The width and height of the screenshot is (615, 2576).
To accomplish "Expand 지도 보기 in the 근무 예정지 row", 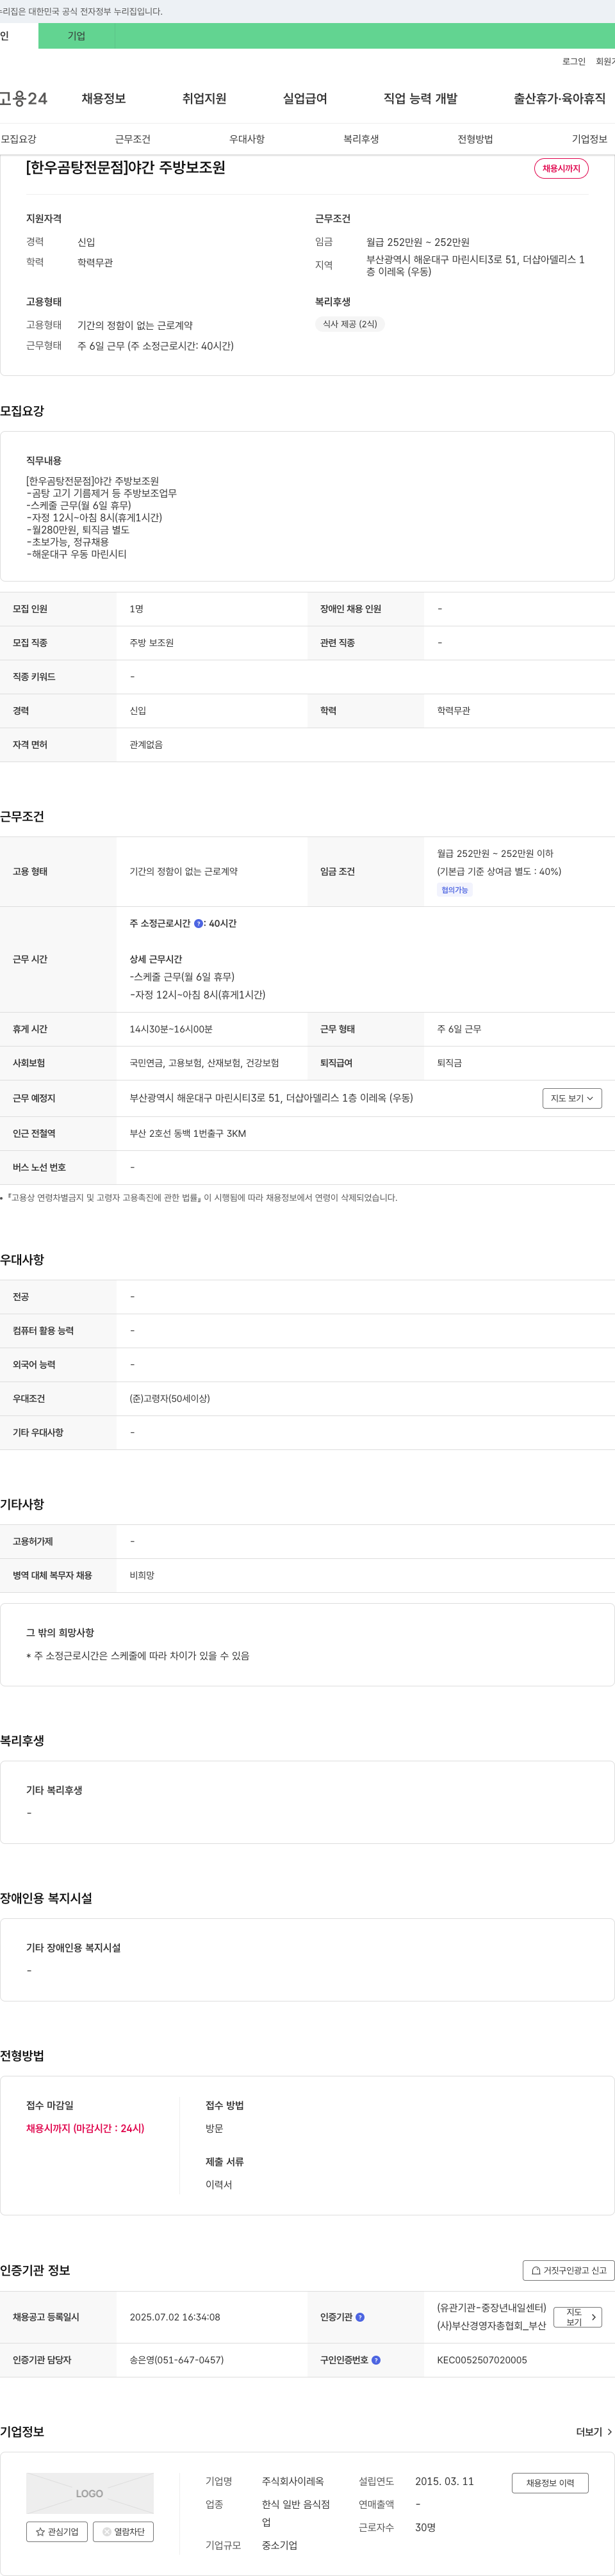I will [572, 1098].
